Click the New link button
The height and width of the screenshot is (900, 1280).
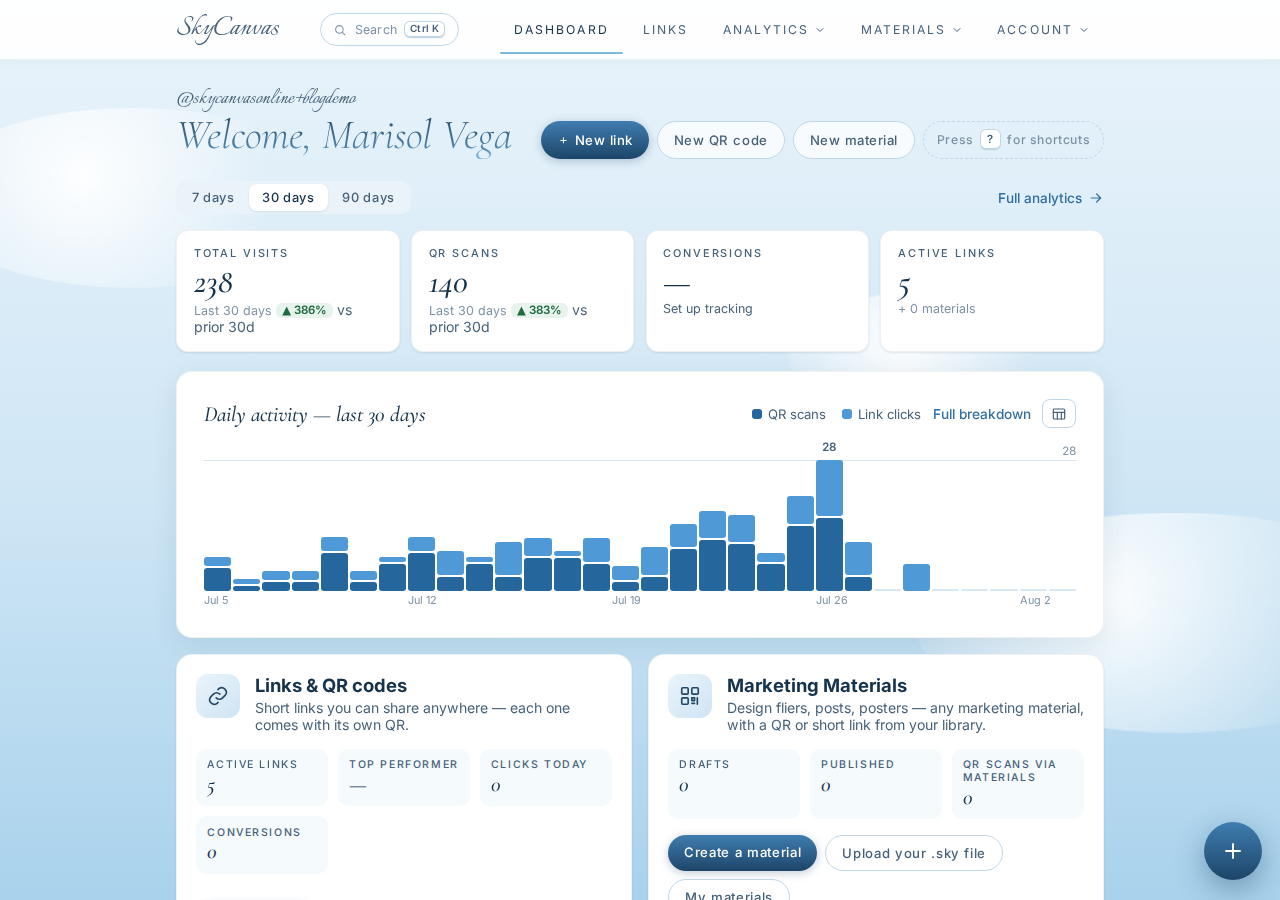tap(595, 140)
